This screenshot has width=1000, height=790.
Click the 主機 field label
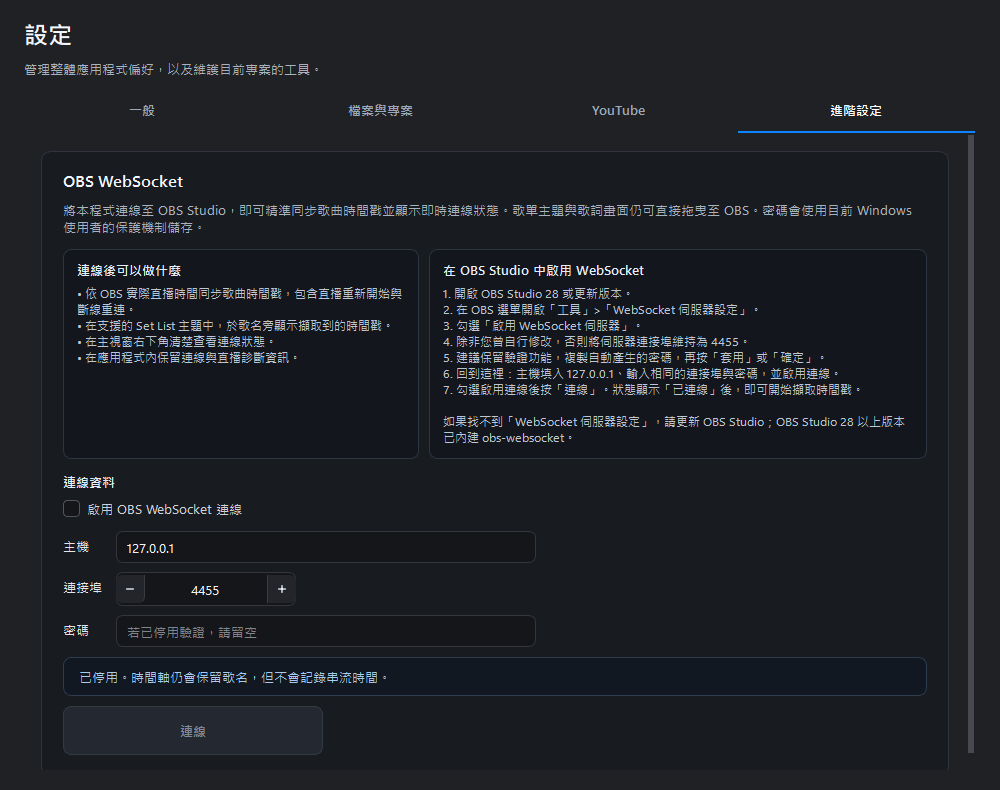pos(76,547)
